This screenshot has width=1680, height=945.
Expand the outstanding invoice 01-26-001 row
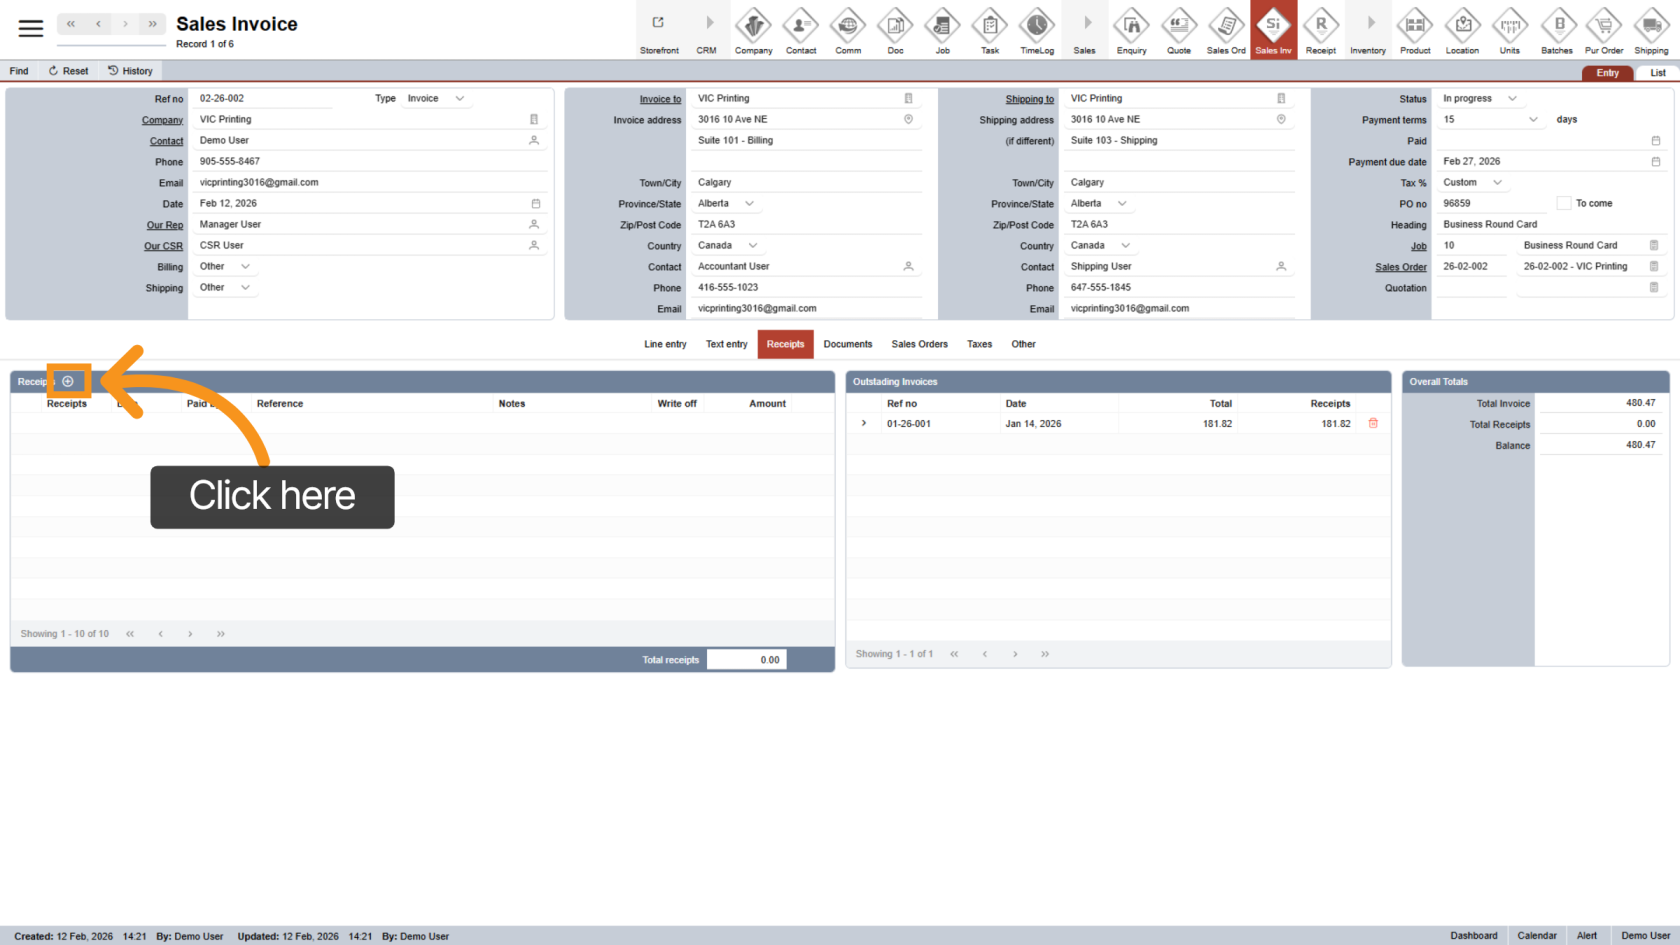point(864,423)
